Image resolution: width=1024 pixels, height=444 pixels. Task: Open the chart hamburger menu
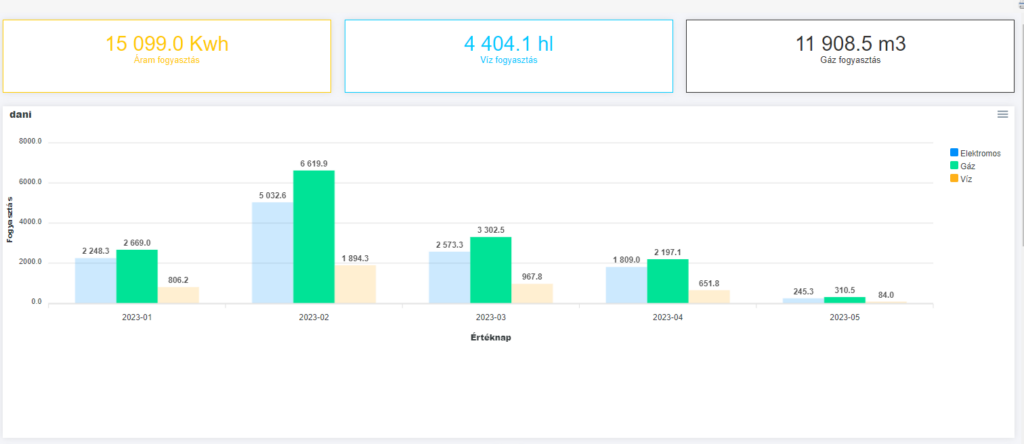pyautogui.click(x=1002, y=115)
